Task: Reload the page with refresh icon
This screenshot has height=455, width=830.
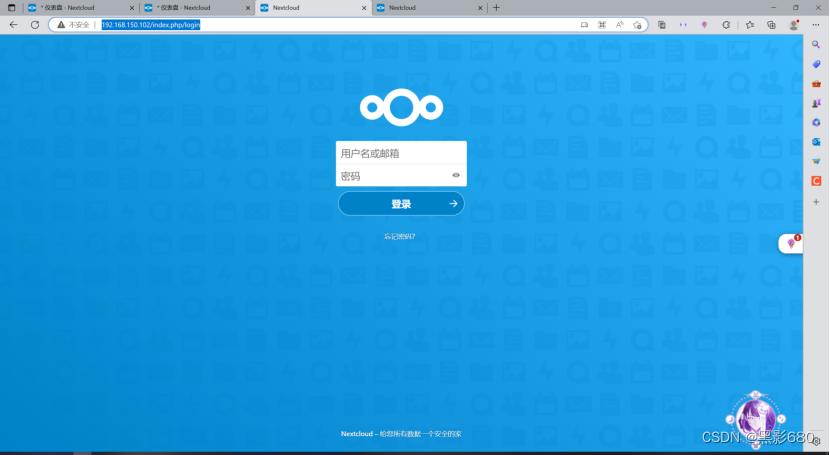Action: click(x=35, y=25)
